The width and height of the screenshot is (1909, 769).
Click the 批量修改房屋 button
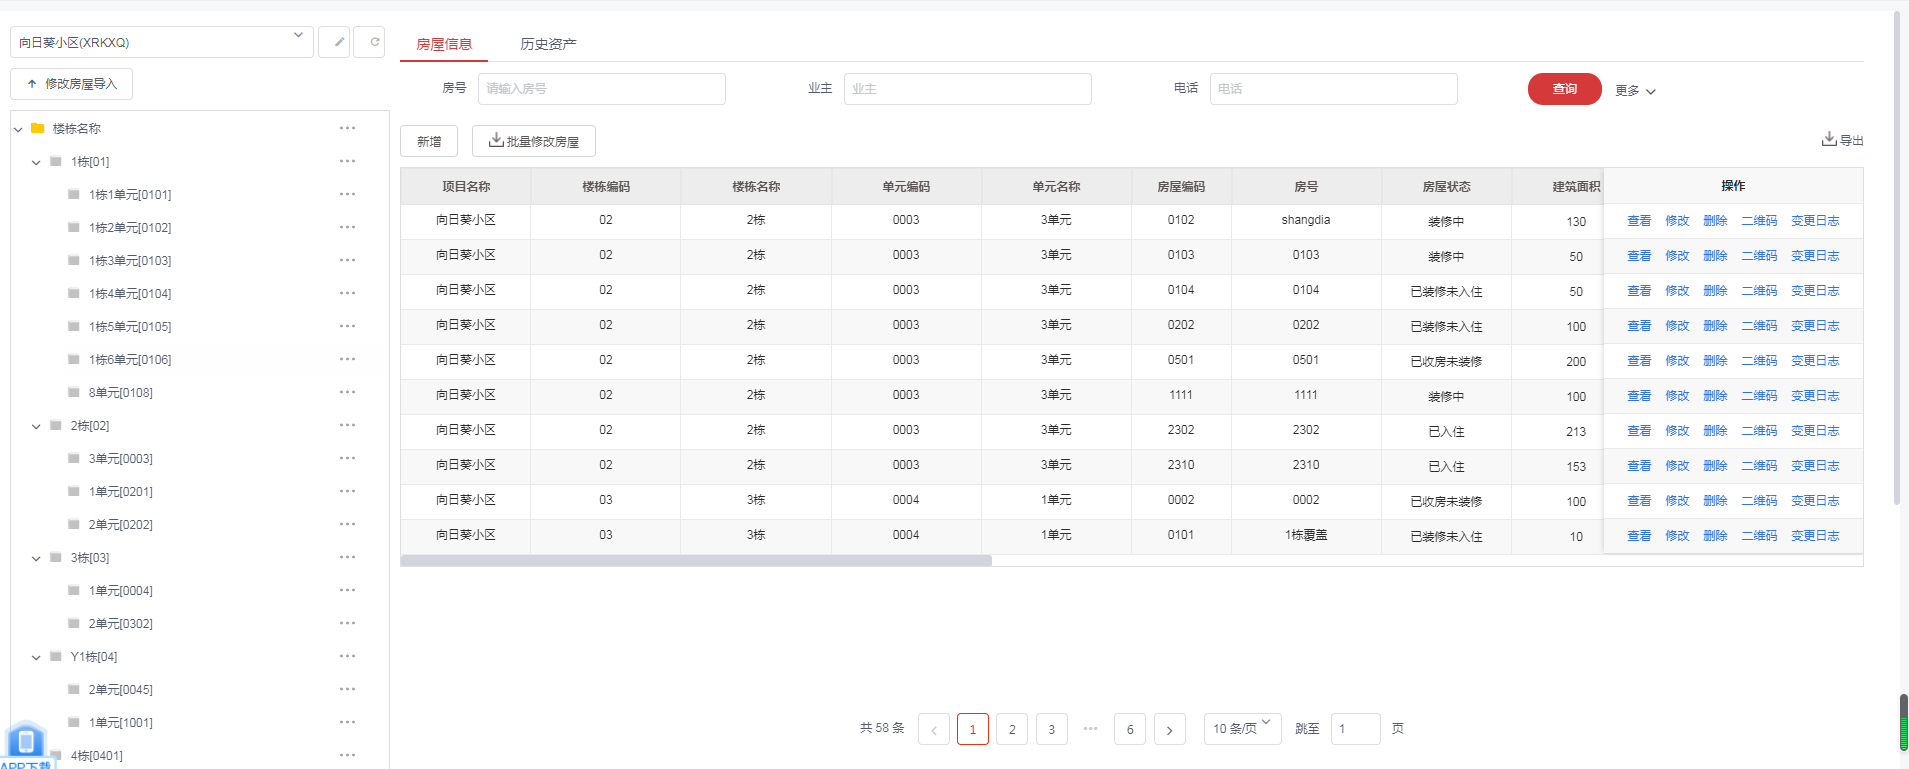533,141
